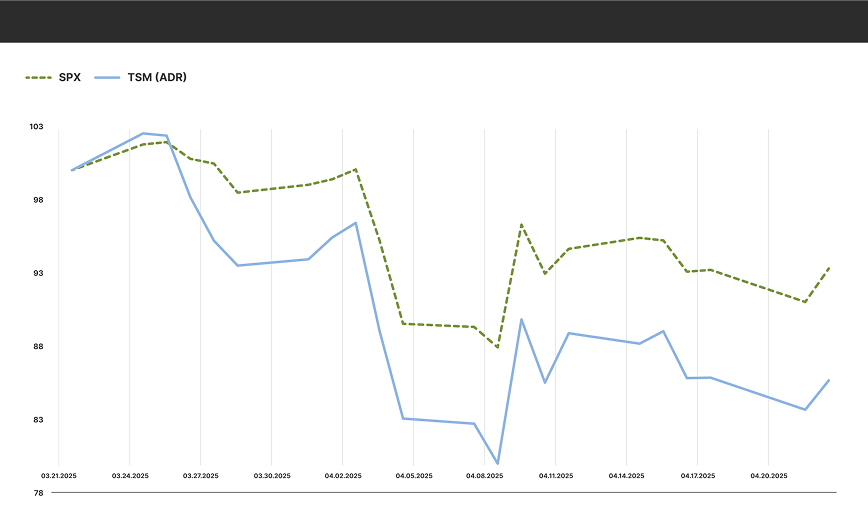
Task: Click the 98 y-axis value label
Action: click(x=39, y=200)
